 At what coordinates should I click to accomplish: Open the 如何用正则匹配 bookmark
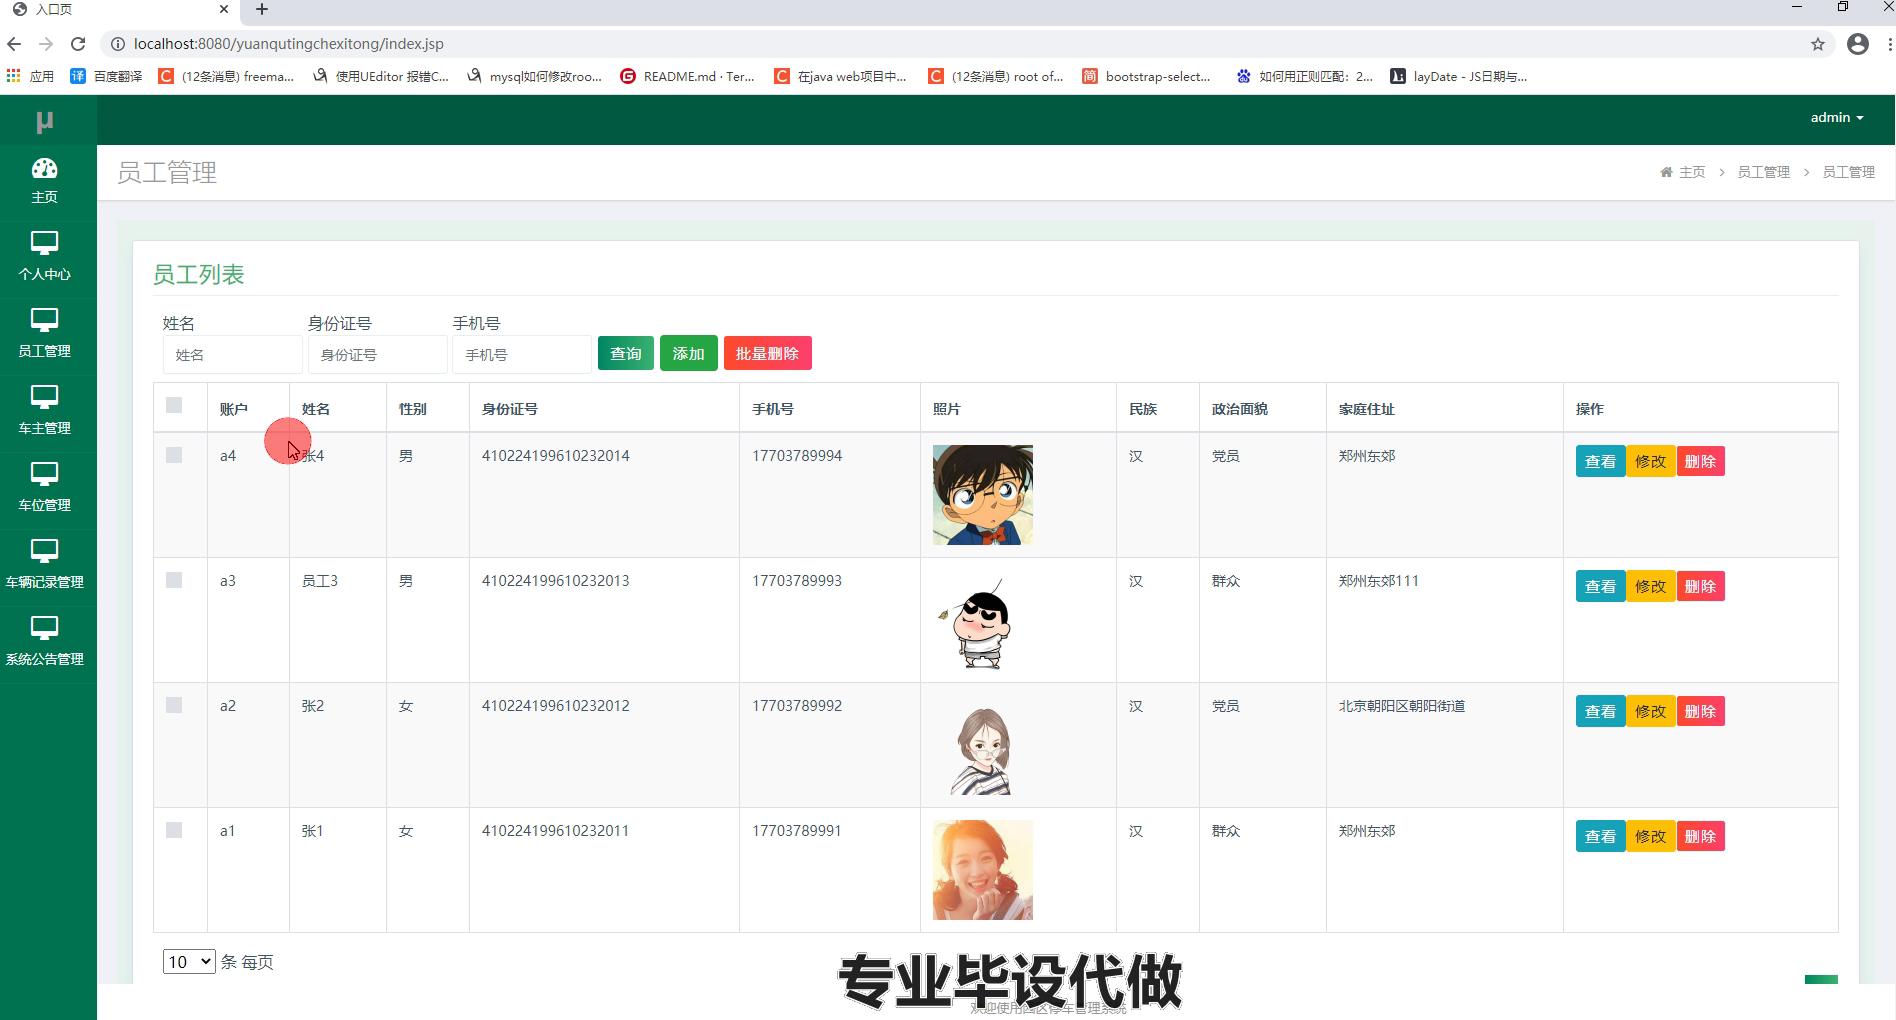click(x=1304, y=76)
